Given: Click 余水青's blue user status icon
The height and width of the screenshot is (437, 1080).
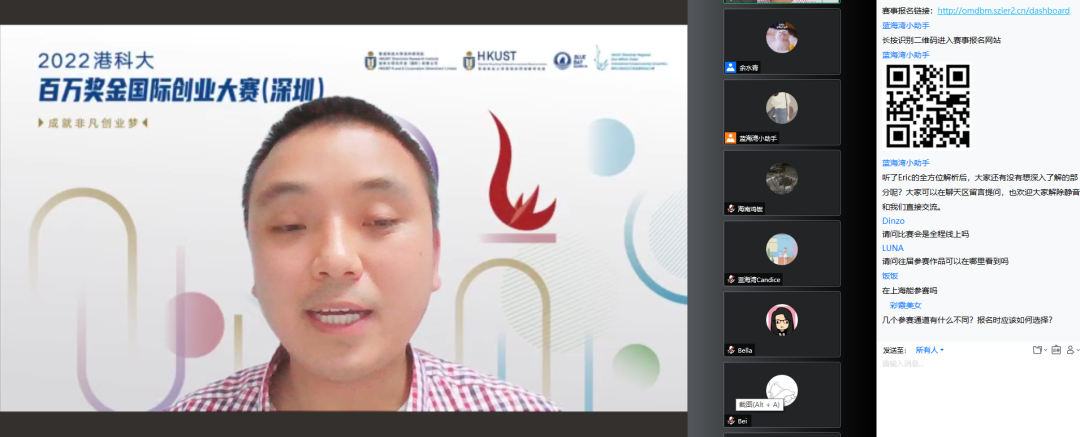Looking at the screenshot, I should click(731, 68).
